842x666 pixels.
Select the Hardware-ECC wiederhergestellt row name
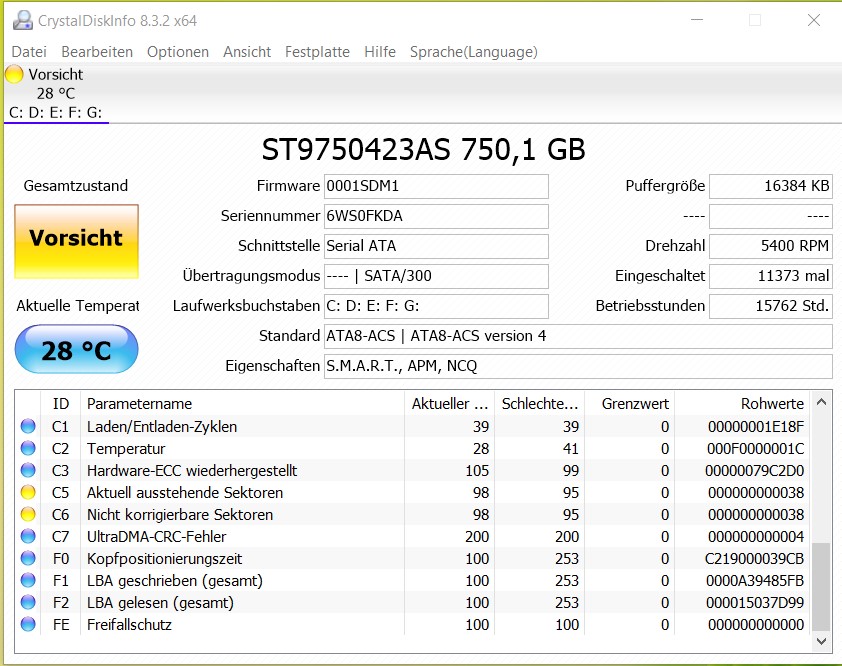coord(192,471)
